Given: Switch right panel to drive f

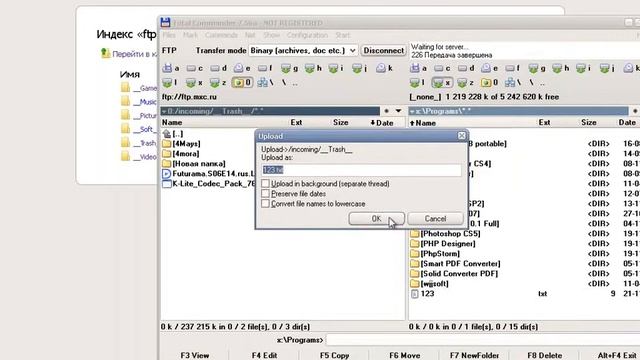Looking at the screenshot, I should 513,68.
